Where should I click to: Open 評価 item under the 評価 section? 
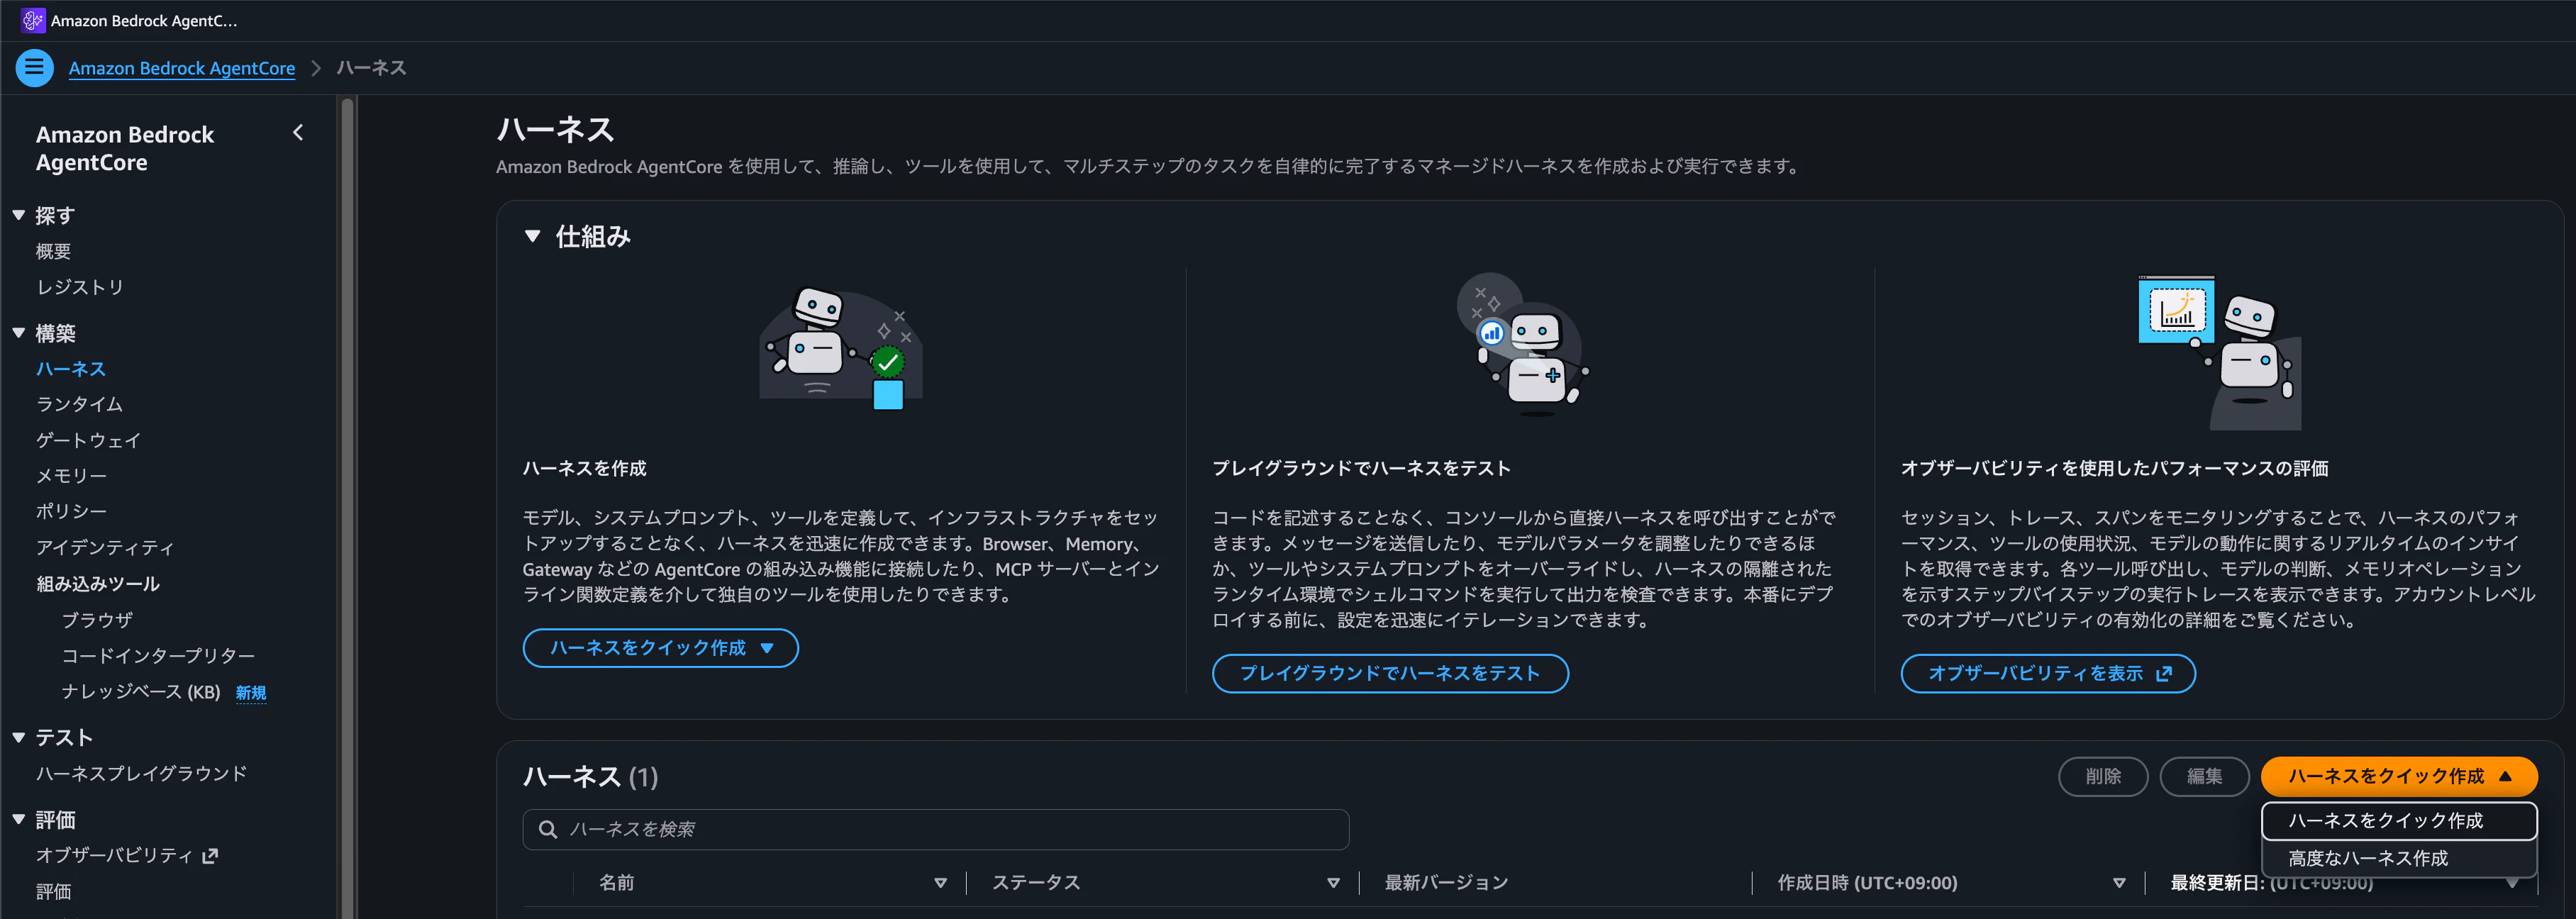[x=54, y=892]
